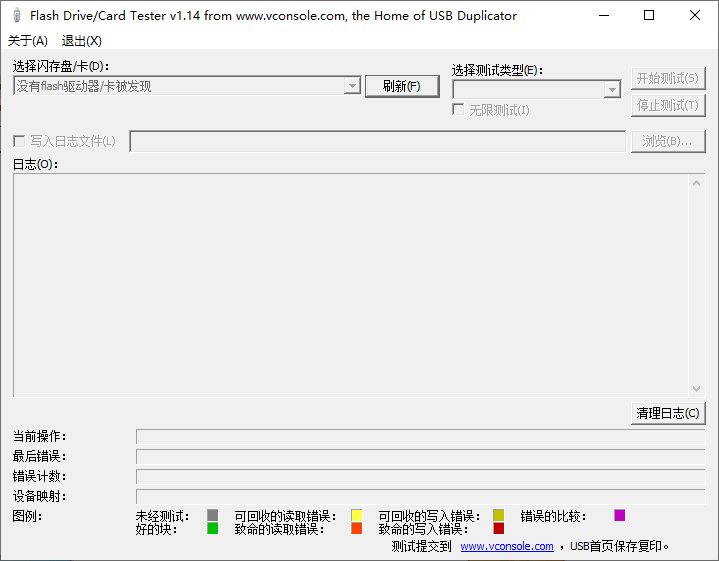Click the 清理日志(C) button

(668, 413)
